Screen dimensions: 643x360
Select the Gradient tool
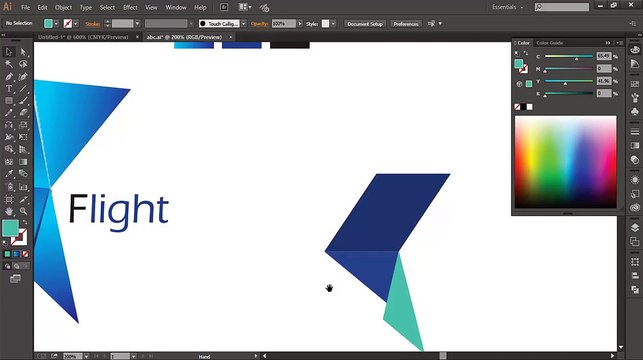point(23,162)
